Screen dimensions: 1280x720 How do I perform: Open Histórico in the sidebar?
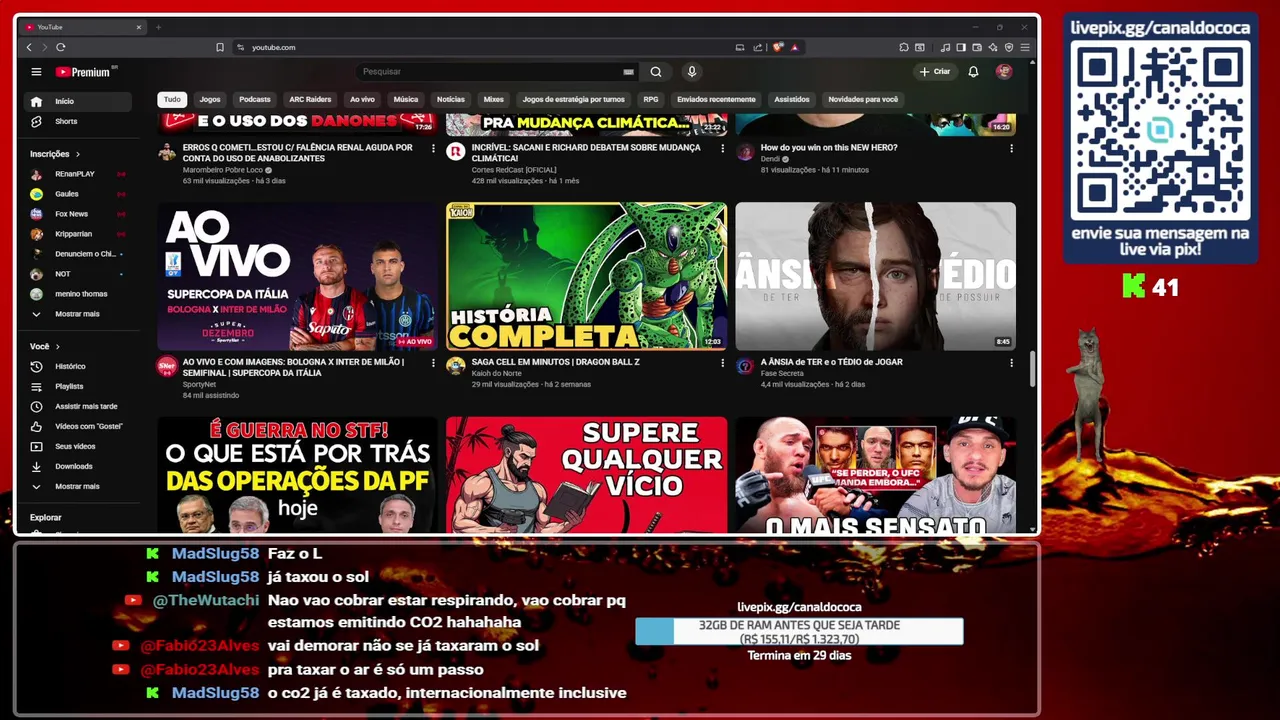[x=77, y=366]
